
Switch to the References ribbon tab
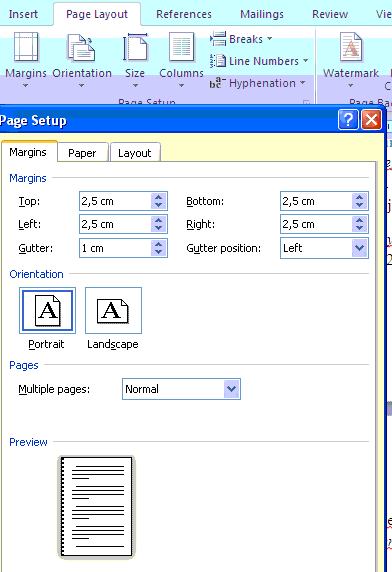tap(184, 14)
